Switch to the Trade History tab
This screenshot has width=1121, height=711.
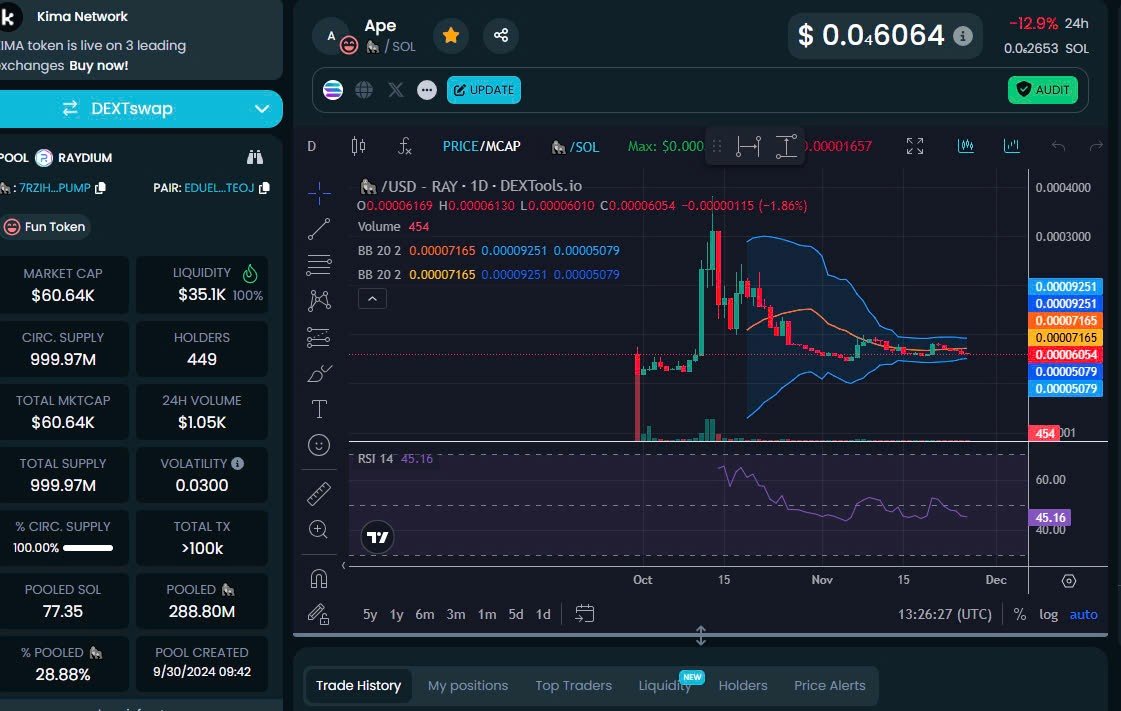[358, 686]
